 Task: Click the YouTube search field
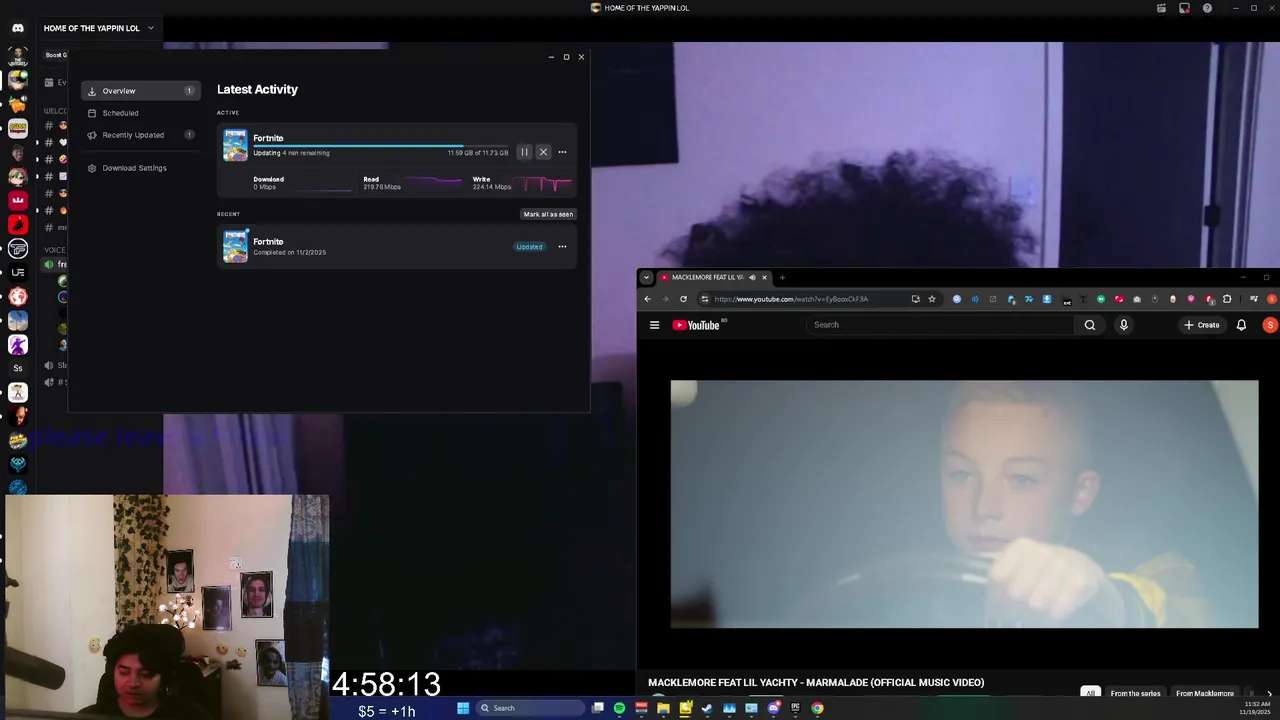click(940, 325)
